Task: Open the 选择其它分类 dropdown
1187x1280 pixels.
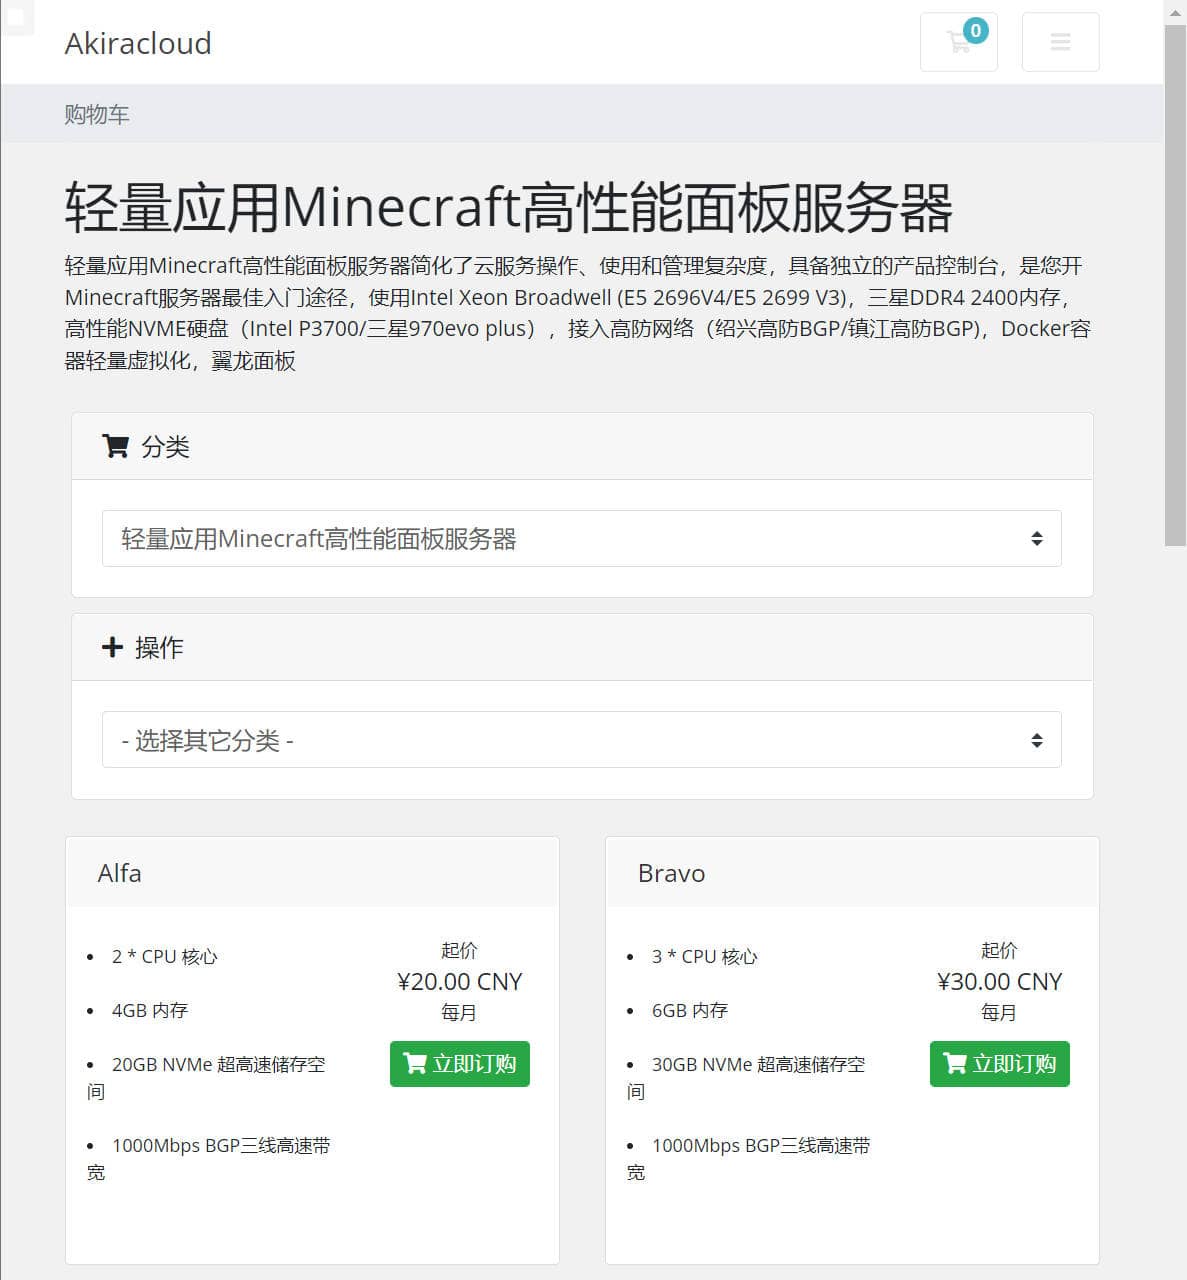Action: (x=581, y=740)
